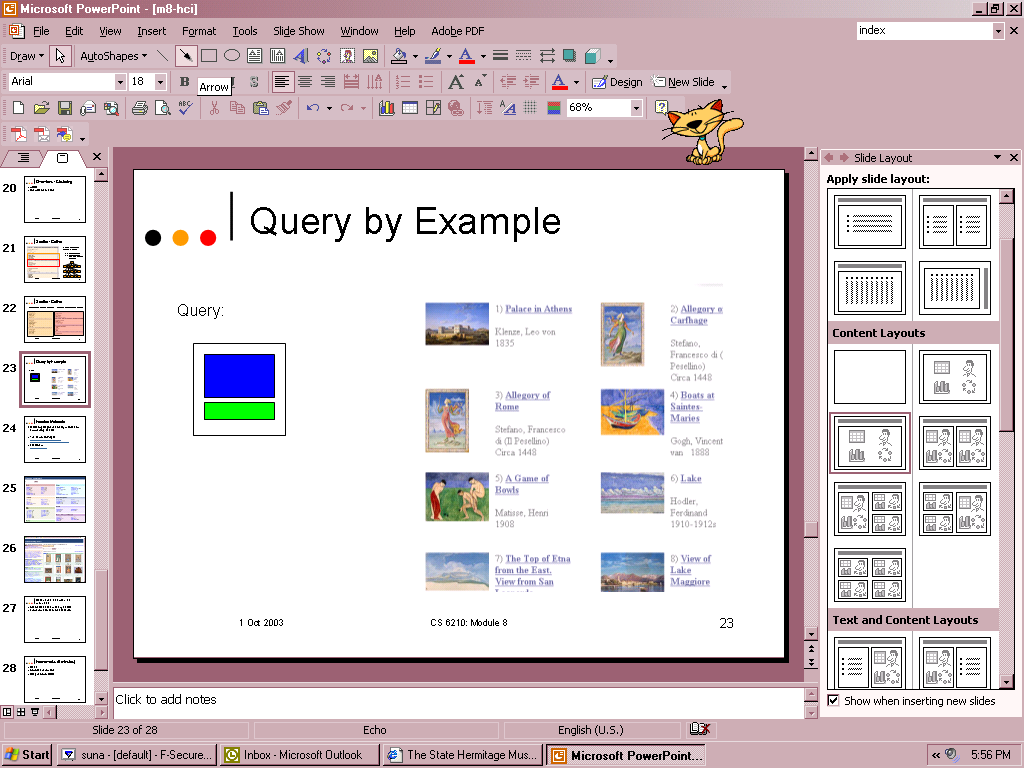
Task: Click the Design button
Action: pos(617,82)
